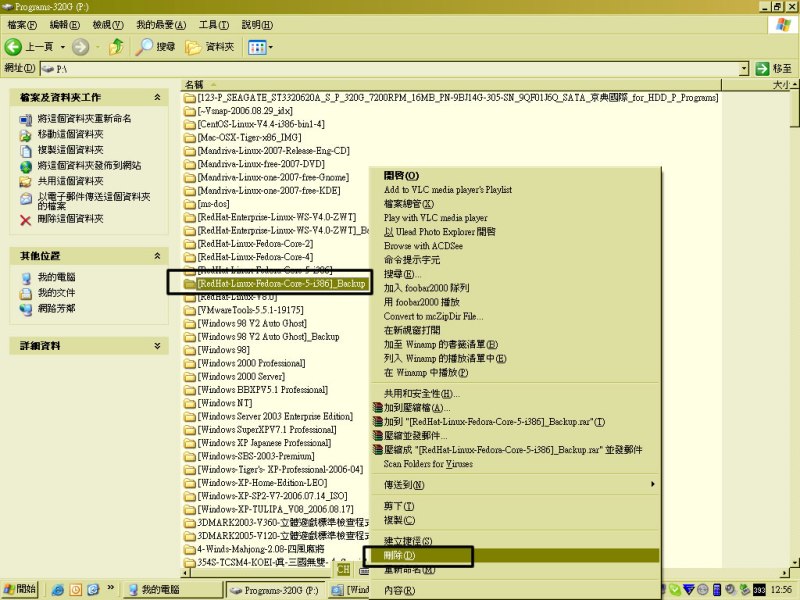Screen dimensions: 800x600
Task: Open the Search (搜尋) toolbar button
Action: click(x=156, y=47)
